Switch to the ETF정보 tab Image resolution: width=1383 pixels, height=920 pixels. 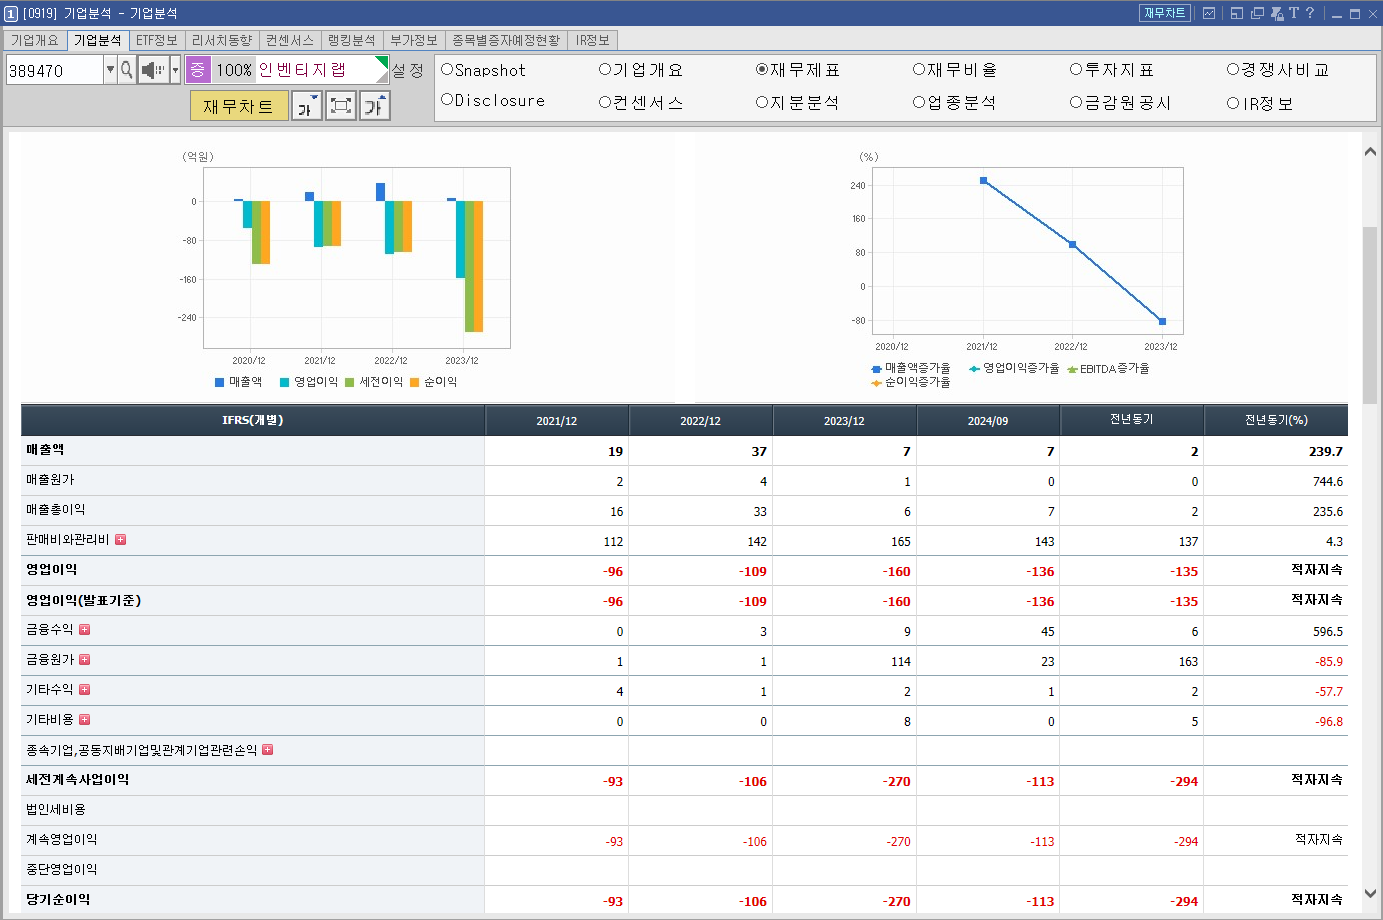point(157,40)
